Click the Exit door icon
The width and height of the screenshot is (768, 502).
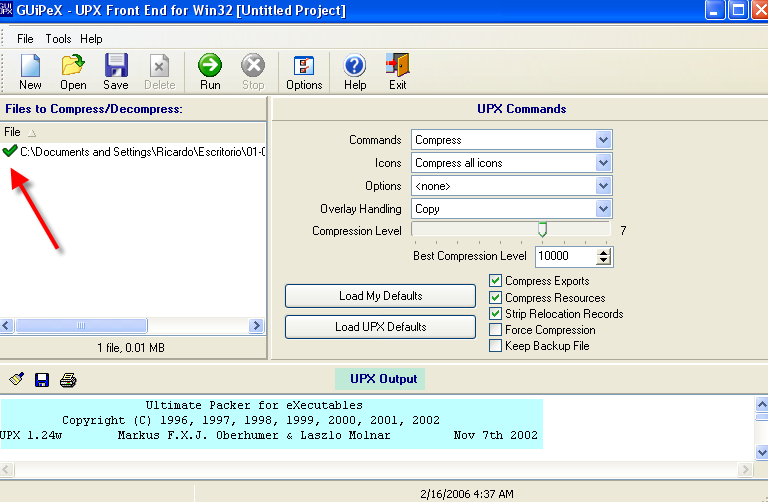click(398, 67)
